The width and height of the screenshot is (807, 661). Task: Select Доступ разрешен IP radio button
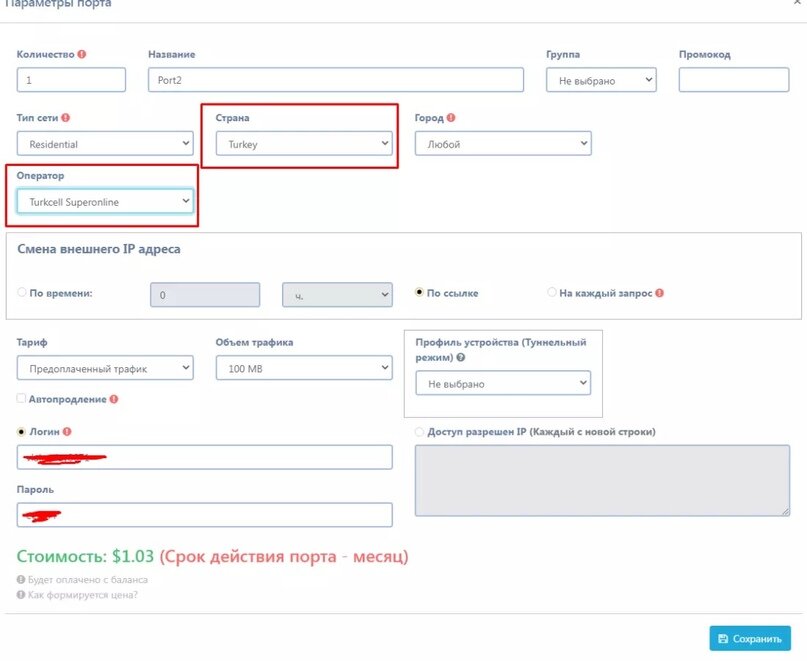(x=419, y=431)
